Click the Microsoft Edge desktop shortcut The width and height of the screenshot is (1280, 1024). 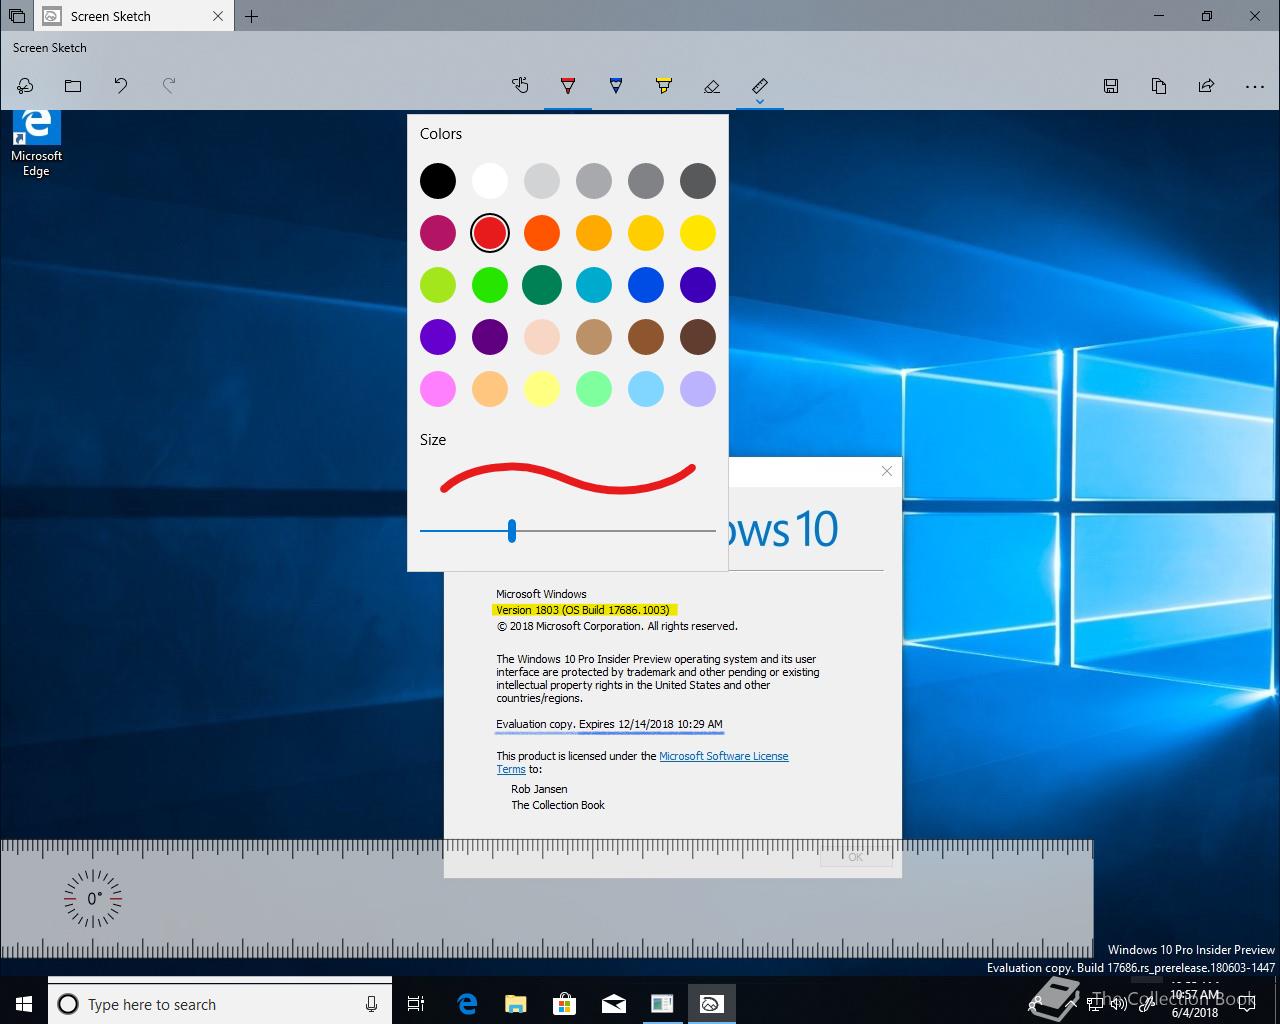[36, 143]
